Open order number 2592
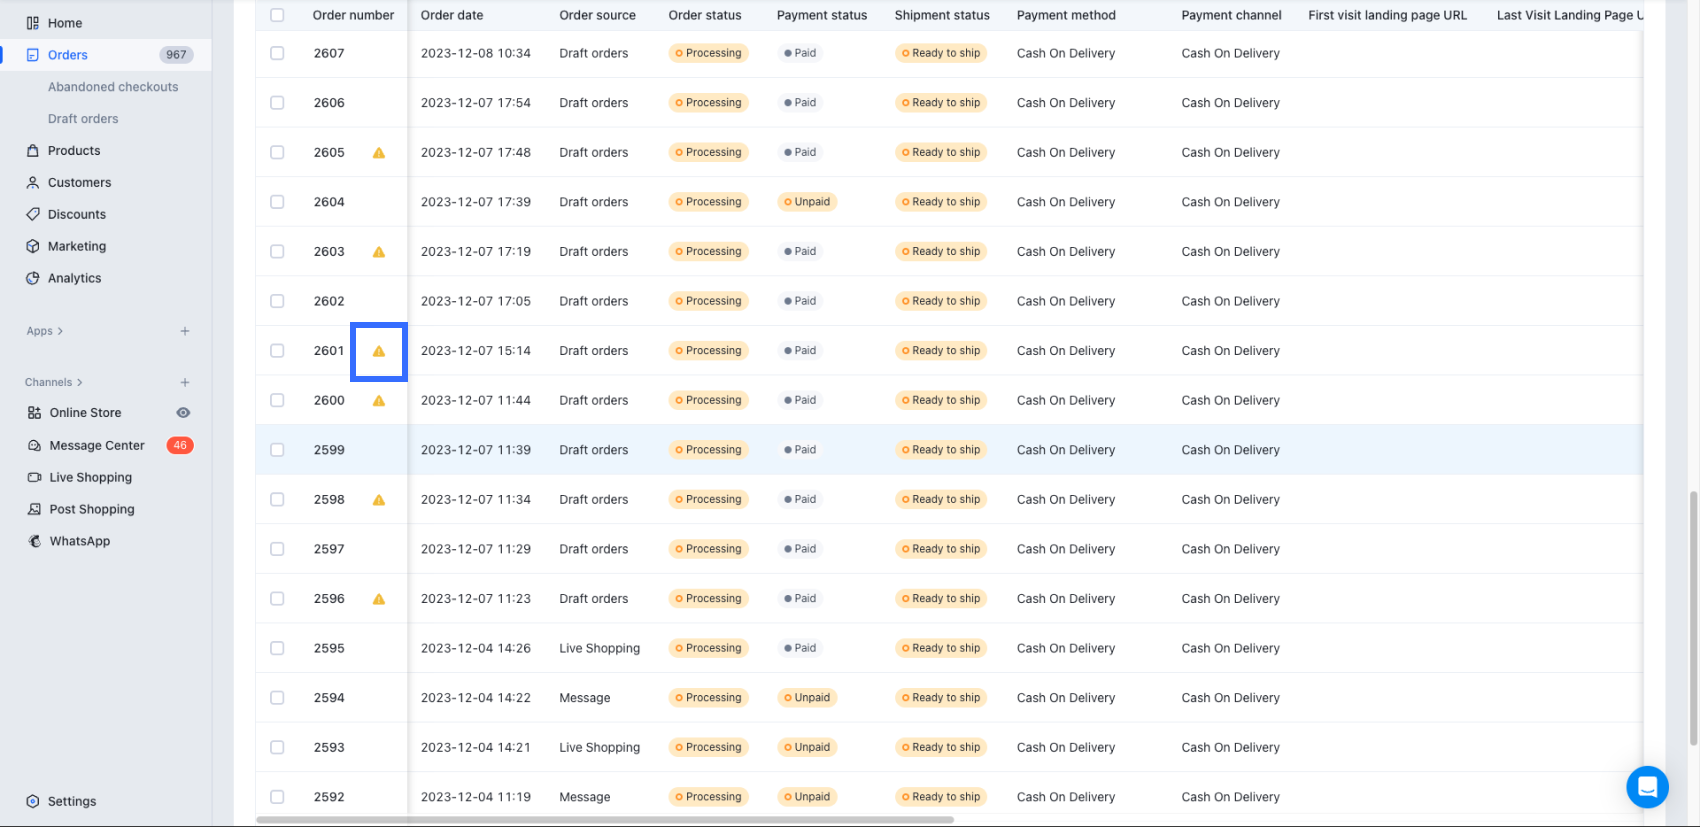The width and height of the screenshot is (1700, 827). 329,797
